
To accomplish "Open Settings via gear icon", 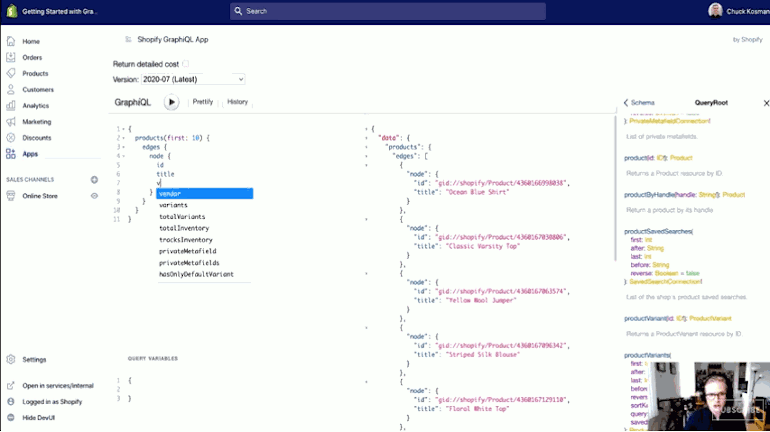I will (11, 359).
